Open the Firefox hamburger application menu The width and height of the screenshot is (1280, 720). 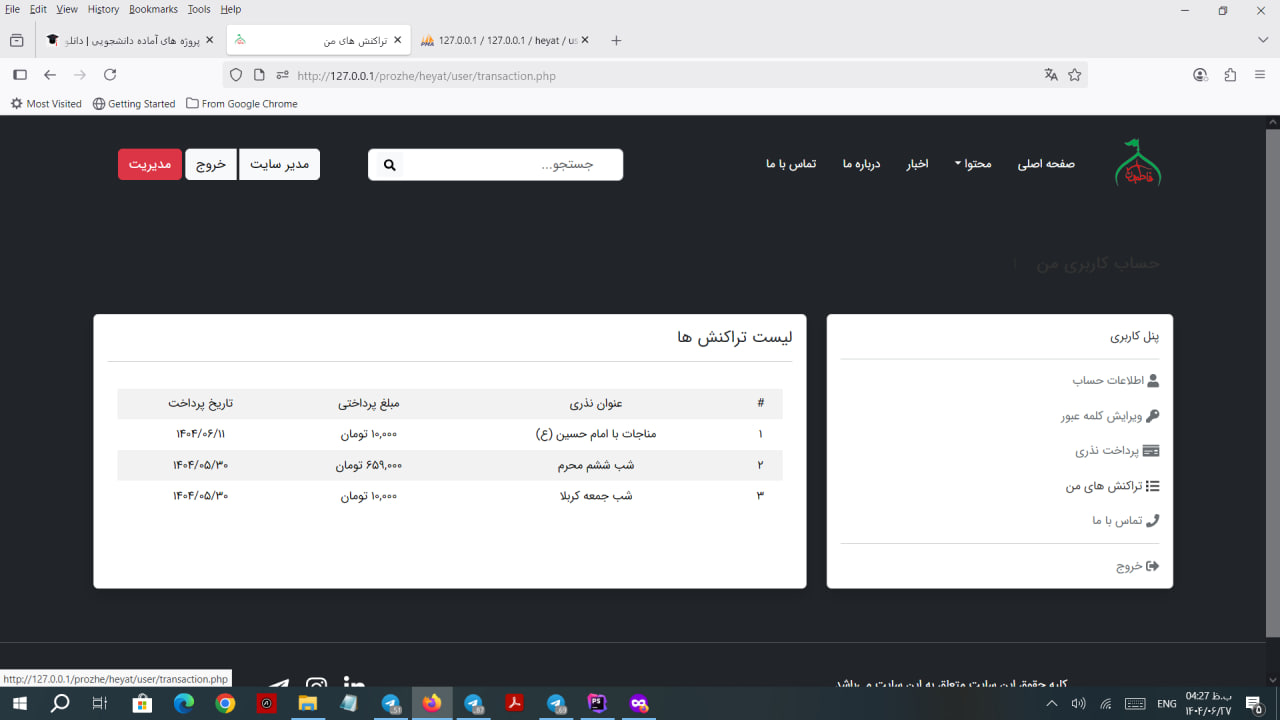point(1260,75)
